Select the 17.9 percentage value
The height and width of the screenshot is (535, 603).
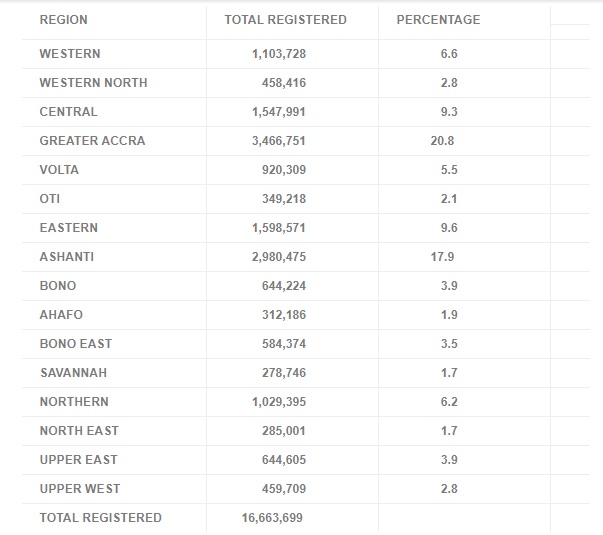tap(442, 257)
